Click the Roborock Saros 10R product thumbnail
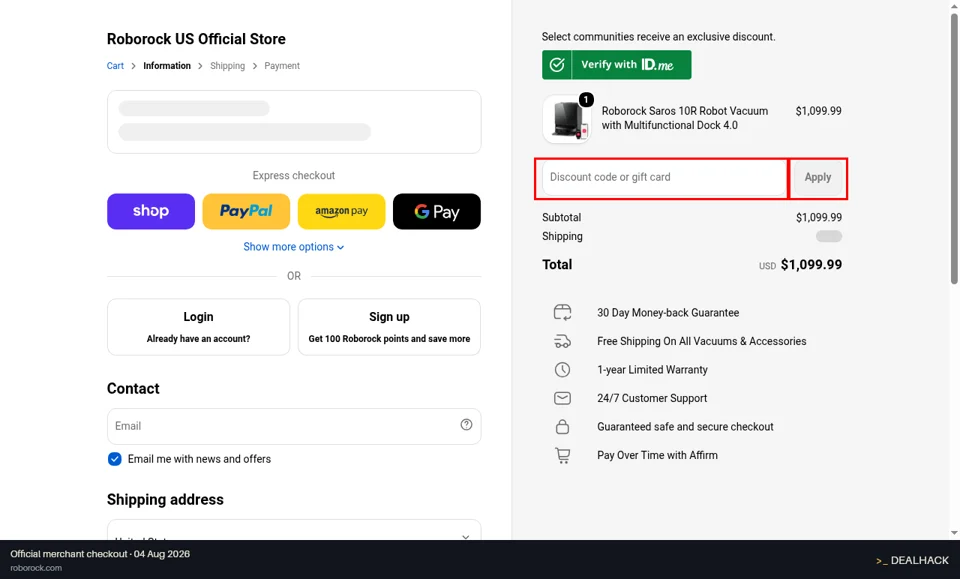This screenshot has height=579, width=960. coord(567,119)
